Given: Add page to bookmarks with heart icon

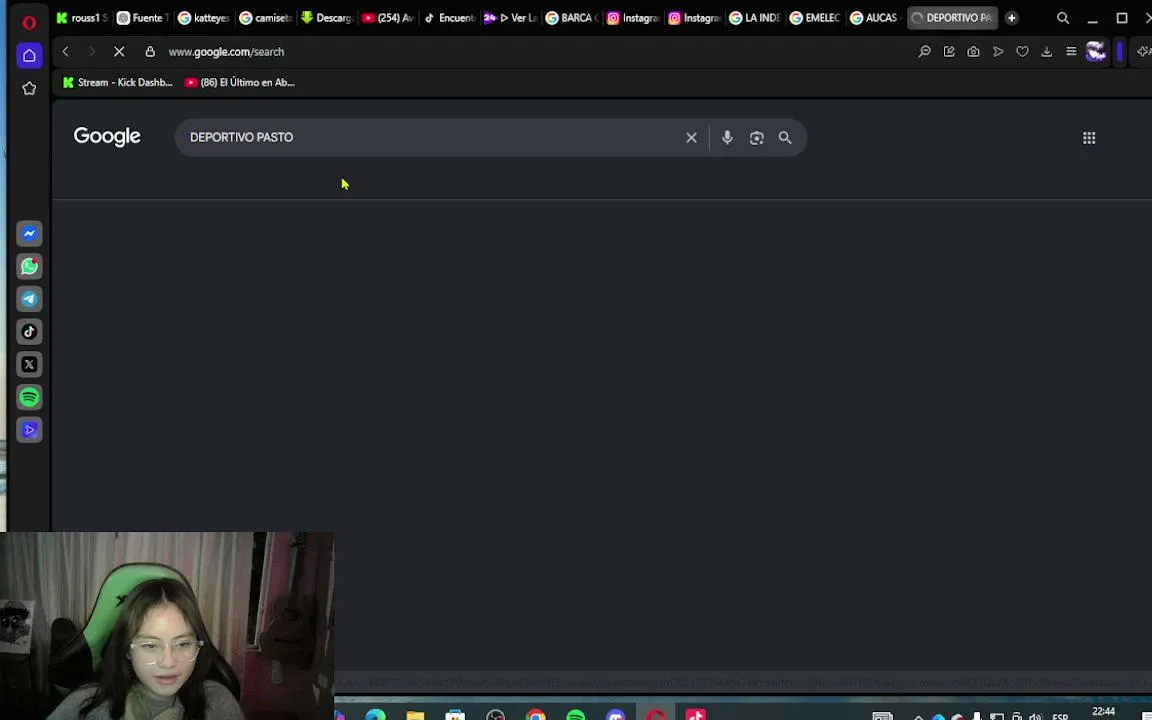Looking at the screenshot, I should click(1022, 51).
